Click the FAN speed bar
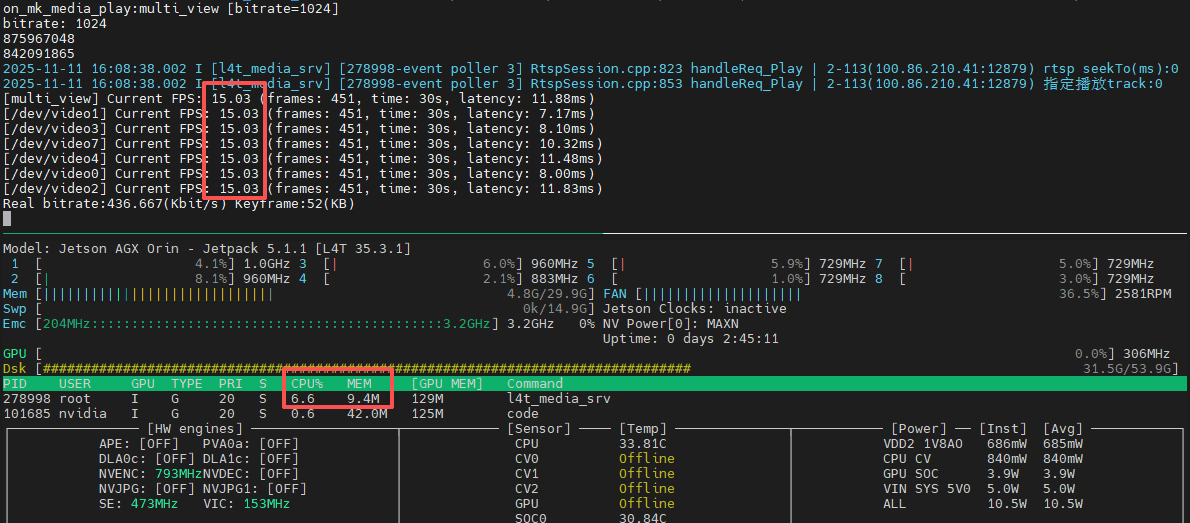The width and height of the screenshot is (1190, 523). click(720, 294)
